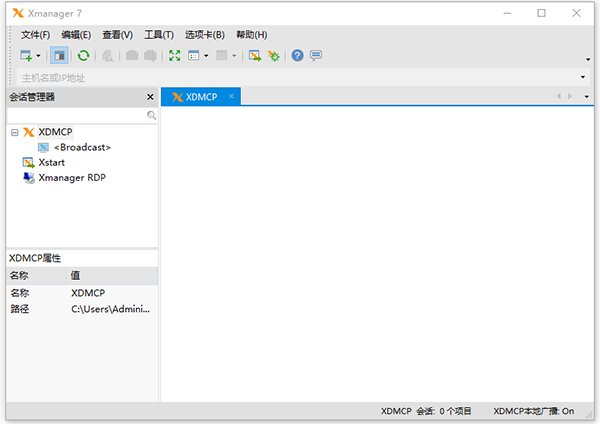The height and width of the screenshot is (424, 600).
Task: Open the 查看(V) menu
Action: 117,35
